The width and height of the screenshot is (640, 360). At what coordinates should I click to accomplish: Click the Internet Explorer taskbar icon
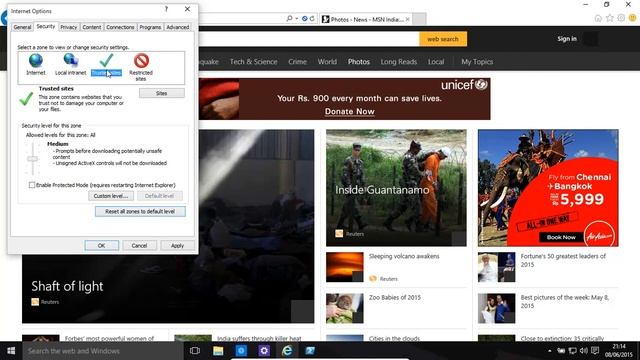(x=287, y=351)
